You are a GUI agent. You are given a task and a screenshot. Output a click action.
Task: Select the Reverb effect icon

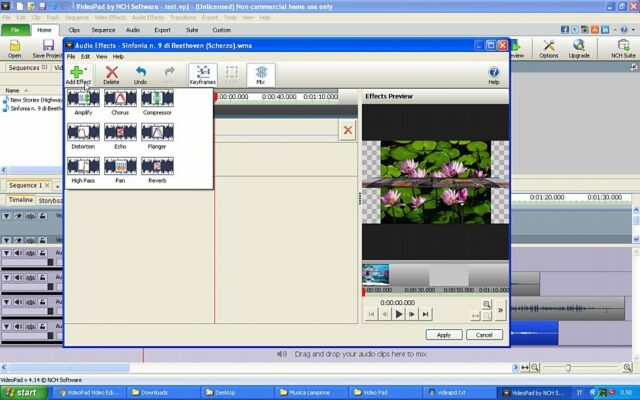pyautogui.click(x=157, y=168)
